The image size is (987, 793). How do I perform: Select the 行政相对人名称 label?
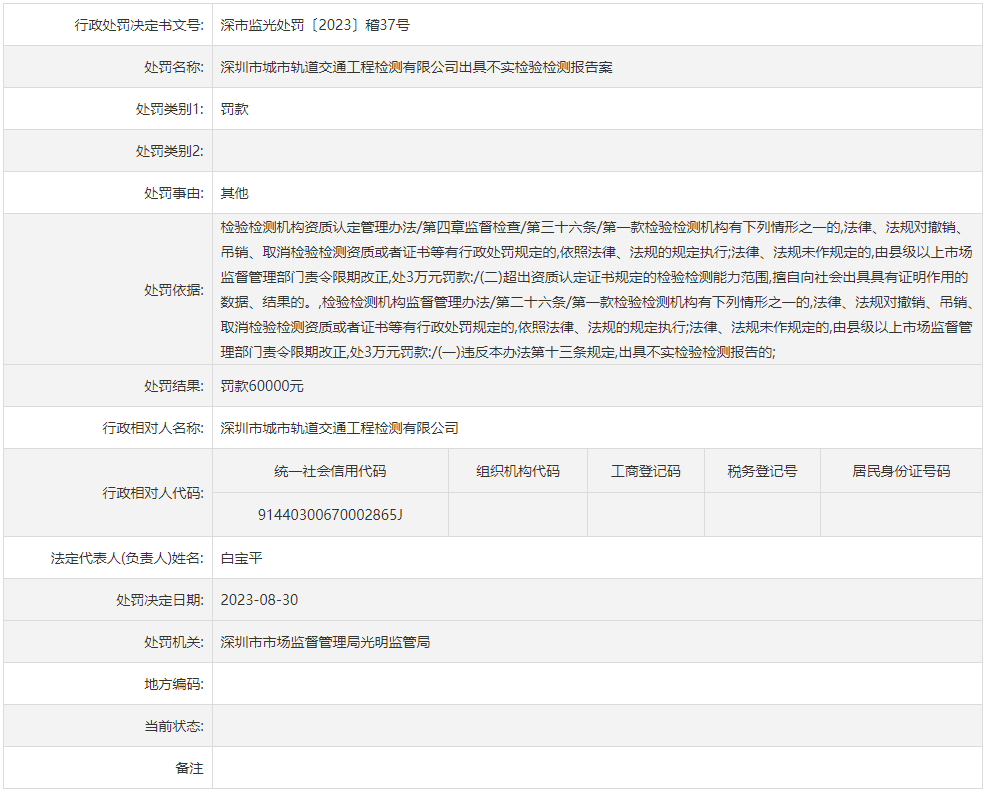153,428
